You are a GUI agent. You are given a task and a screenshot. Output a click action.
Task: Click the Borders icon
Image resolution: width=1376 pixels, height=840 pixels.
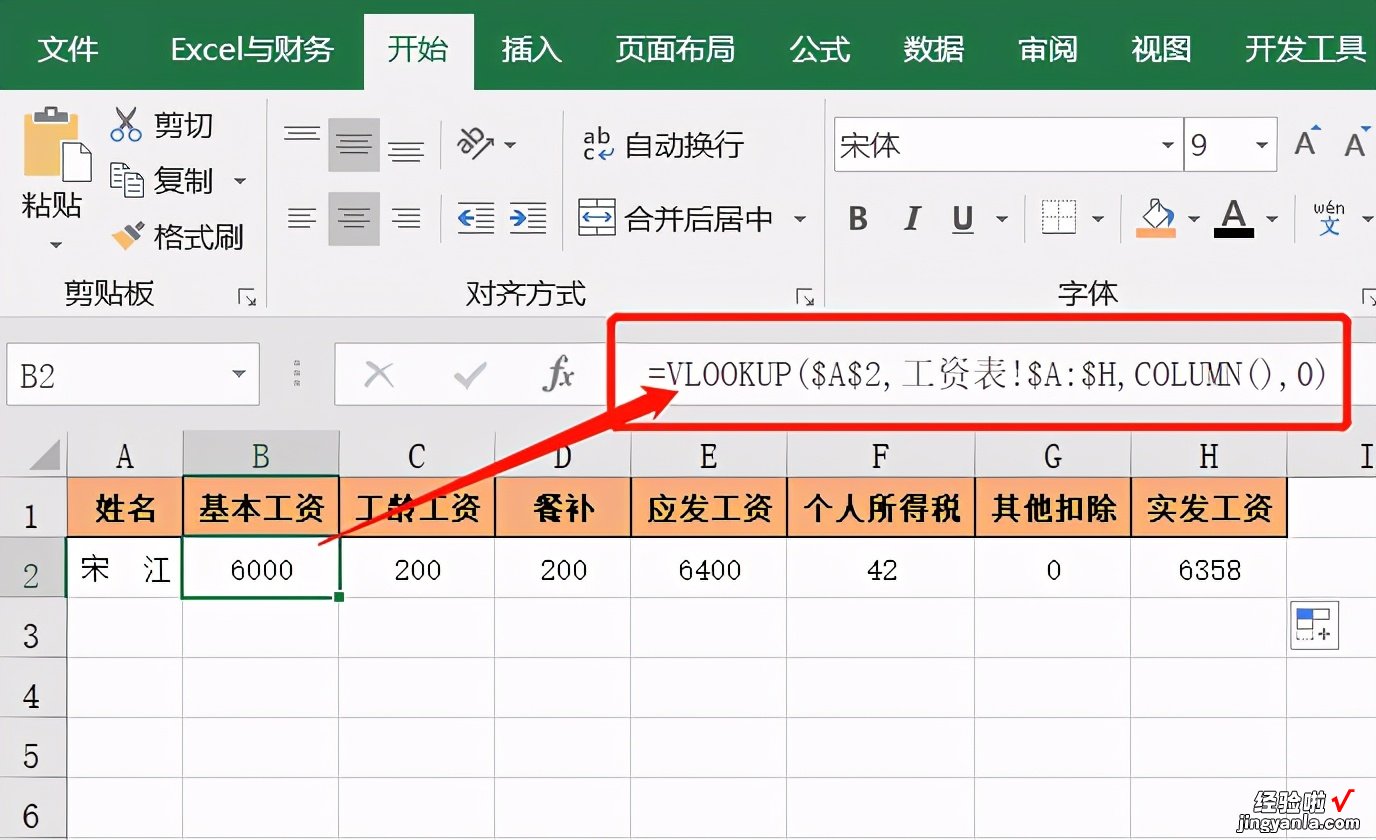coord(1058,218)
